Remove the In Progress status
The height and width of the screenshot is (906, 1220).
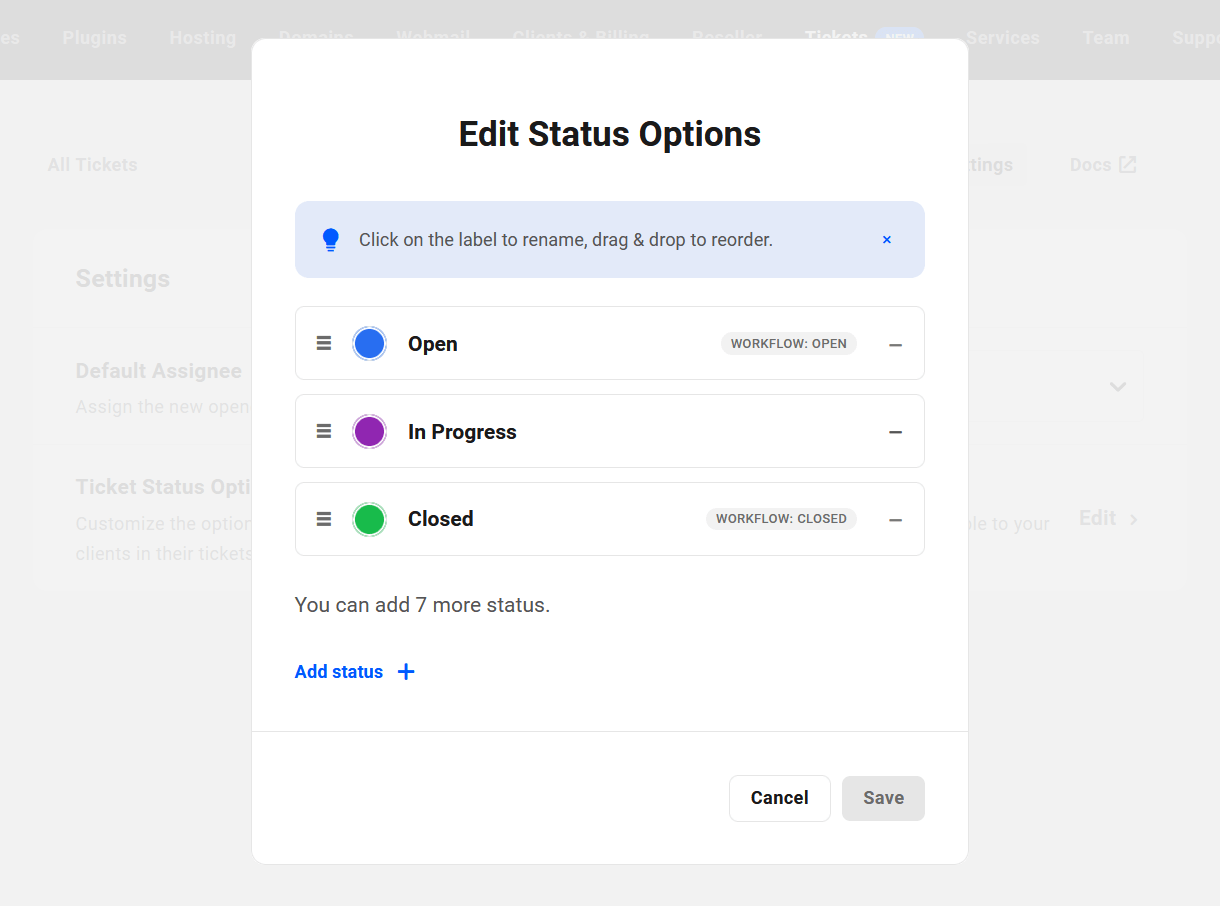pos(895,432)
